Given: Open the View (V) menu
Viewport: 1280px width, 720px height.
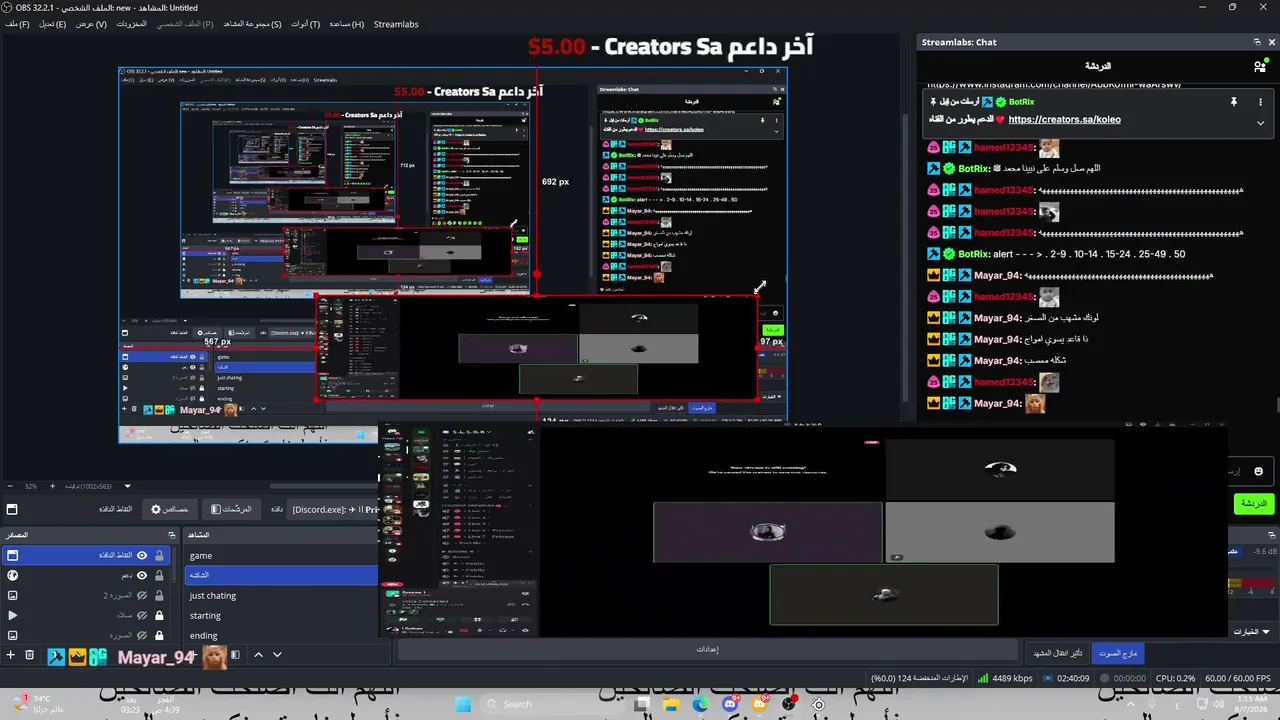Looking at the screenshot, I should pos(91,24).
